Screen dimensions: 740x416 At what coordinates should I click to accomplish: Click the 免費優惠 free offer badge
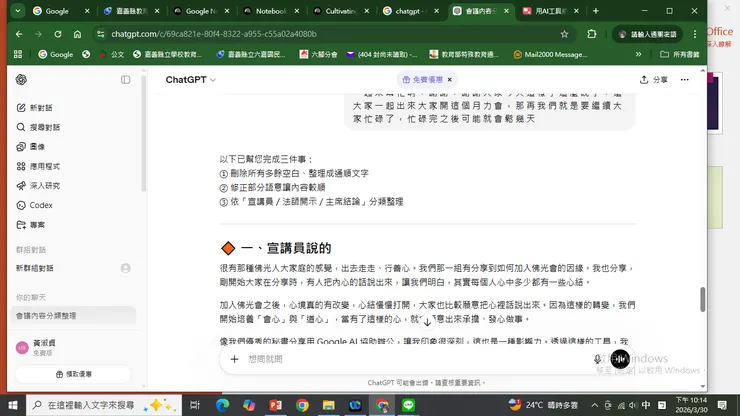(x=423, y=80)
